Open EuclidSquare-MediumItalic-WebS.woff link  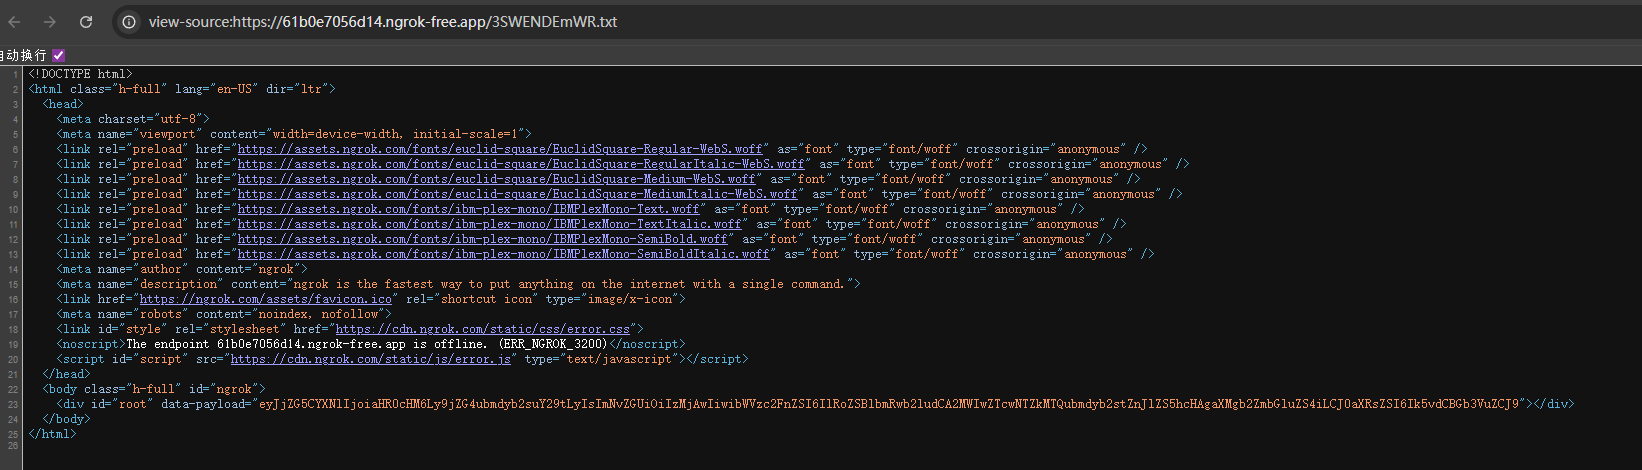pos(518,194)
